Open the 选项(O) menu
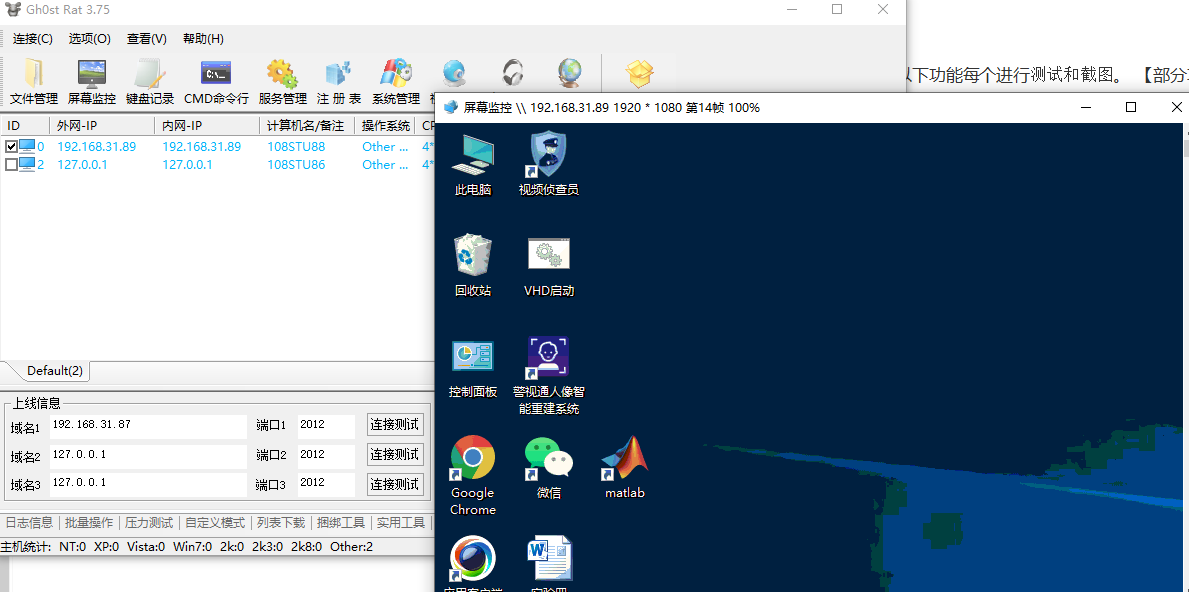 [89, 39]
